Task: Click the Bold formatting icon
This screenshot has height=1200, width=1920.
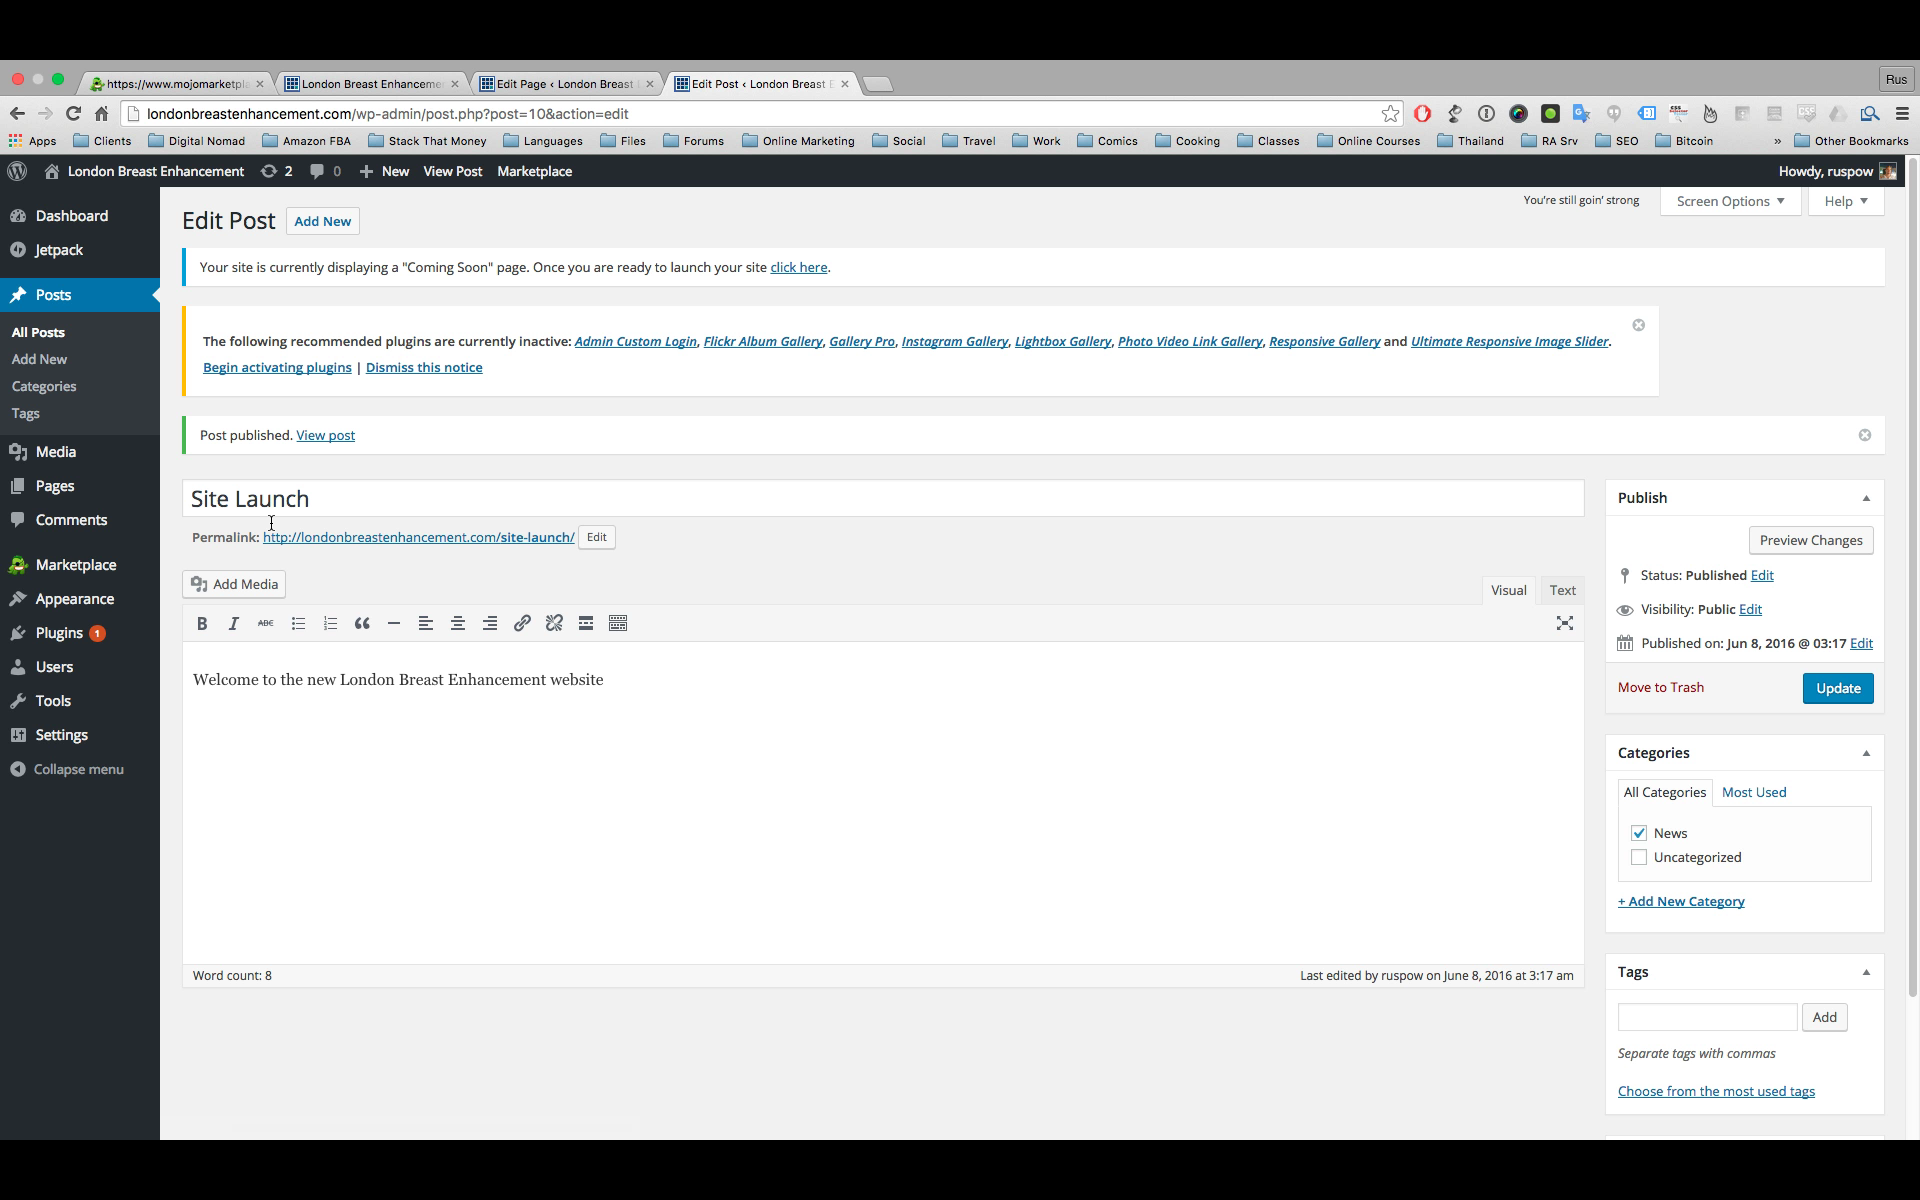Action: [202, 624]
